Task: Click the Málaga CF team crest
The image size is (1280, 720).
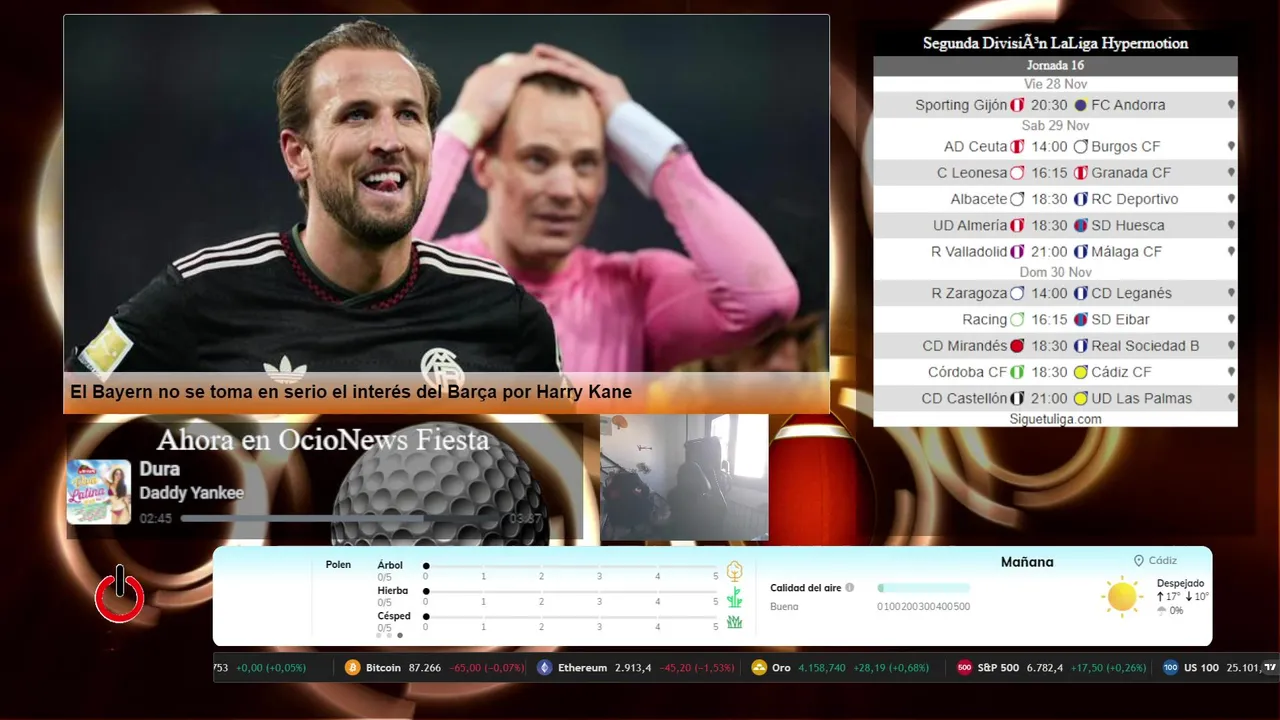Action: pyautogui.click(x=1080, y=252)
